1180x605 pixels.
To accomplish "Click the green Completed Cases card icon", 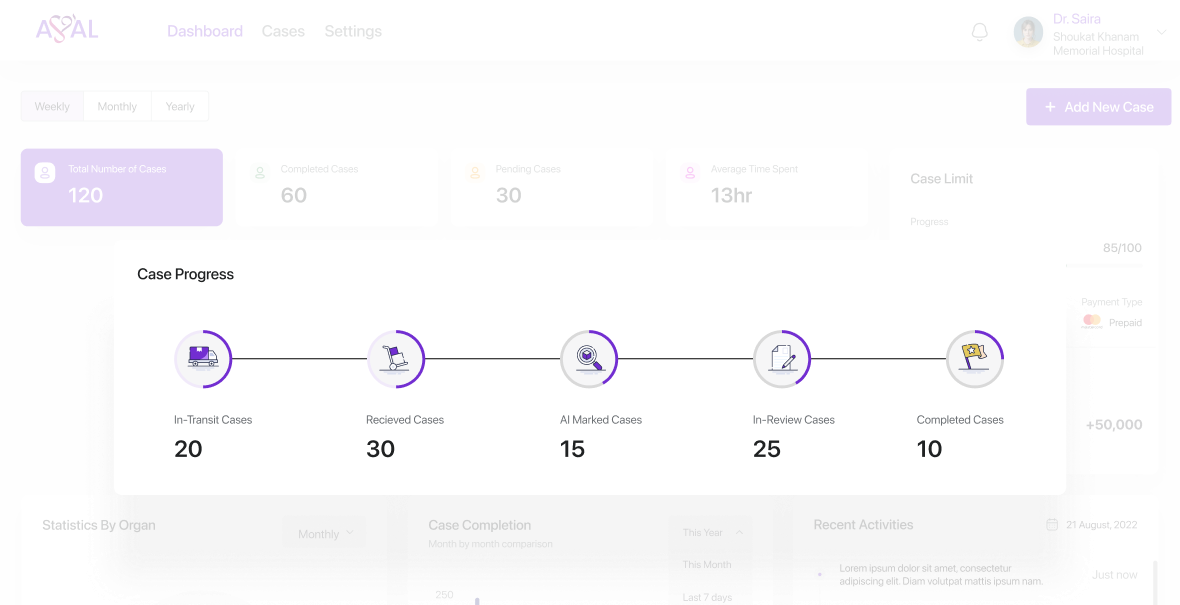I will click(x=260, y=172).
